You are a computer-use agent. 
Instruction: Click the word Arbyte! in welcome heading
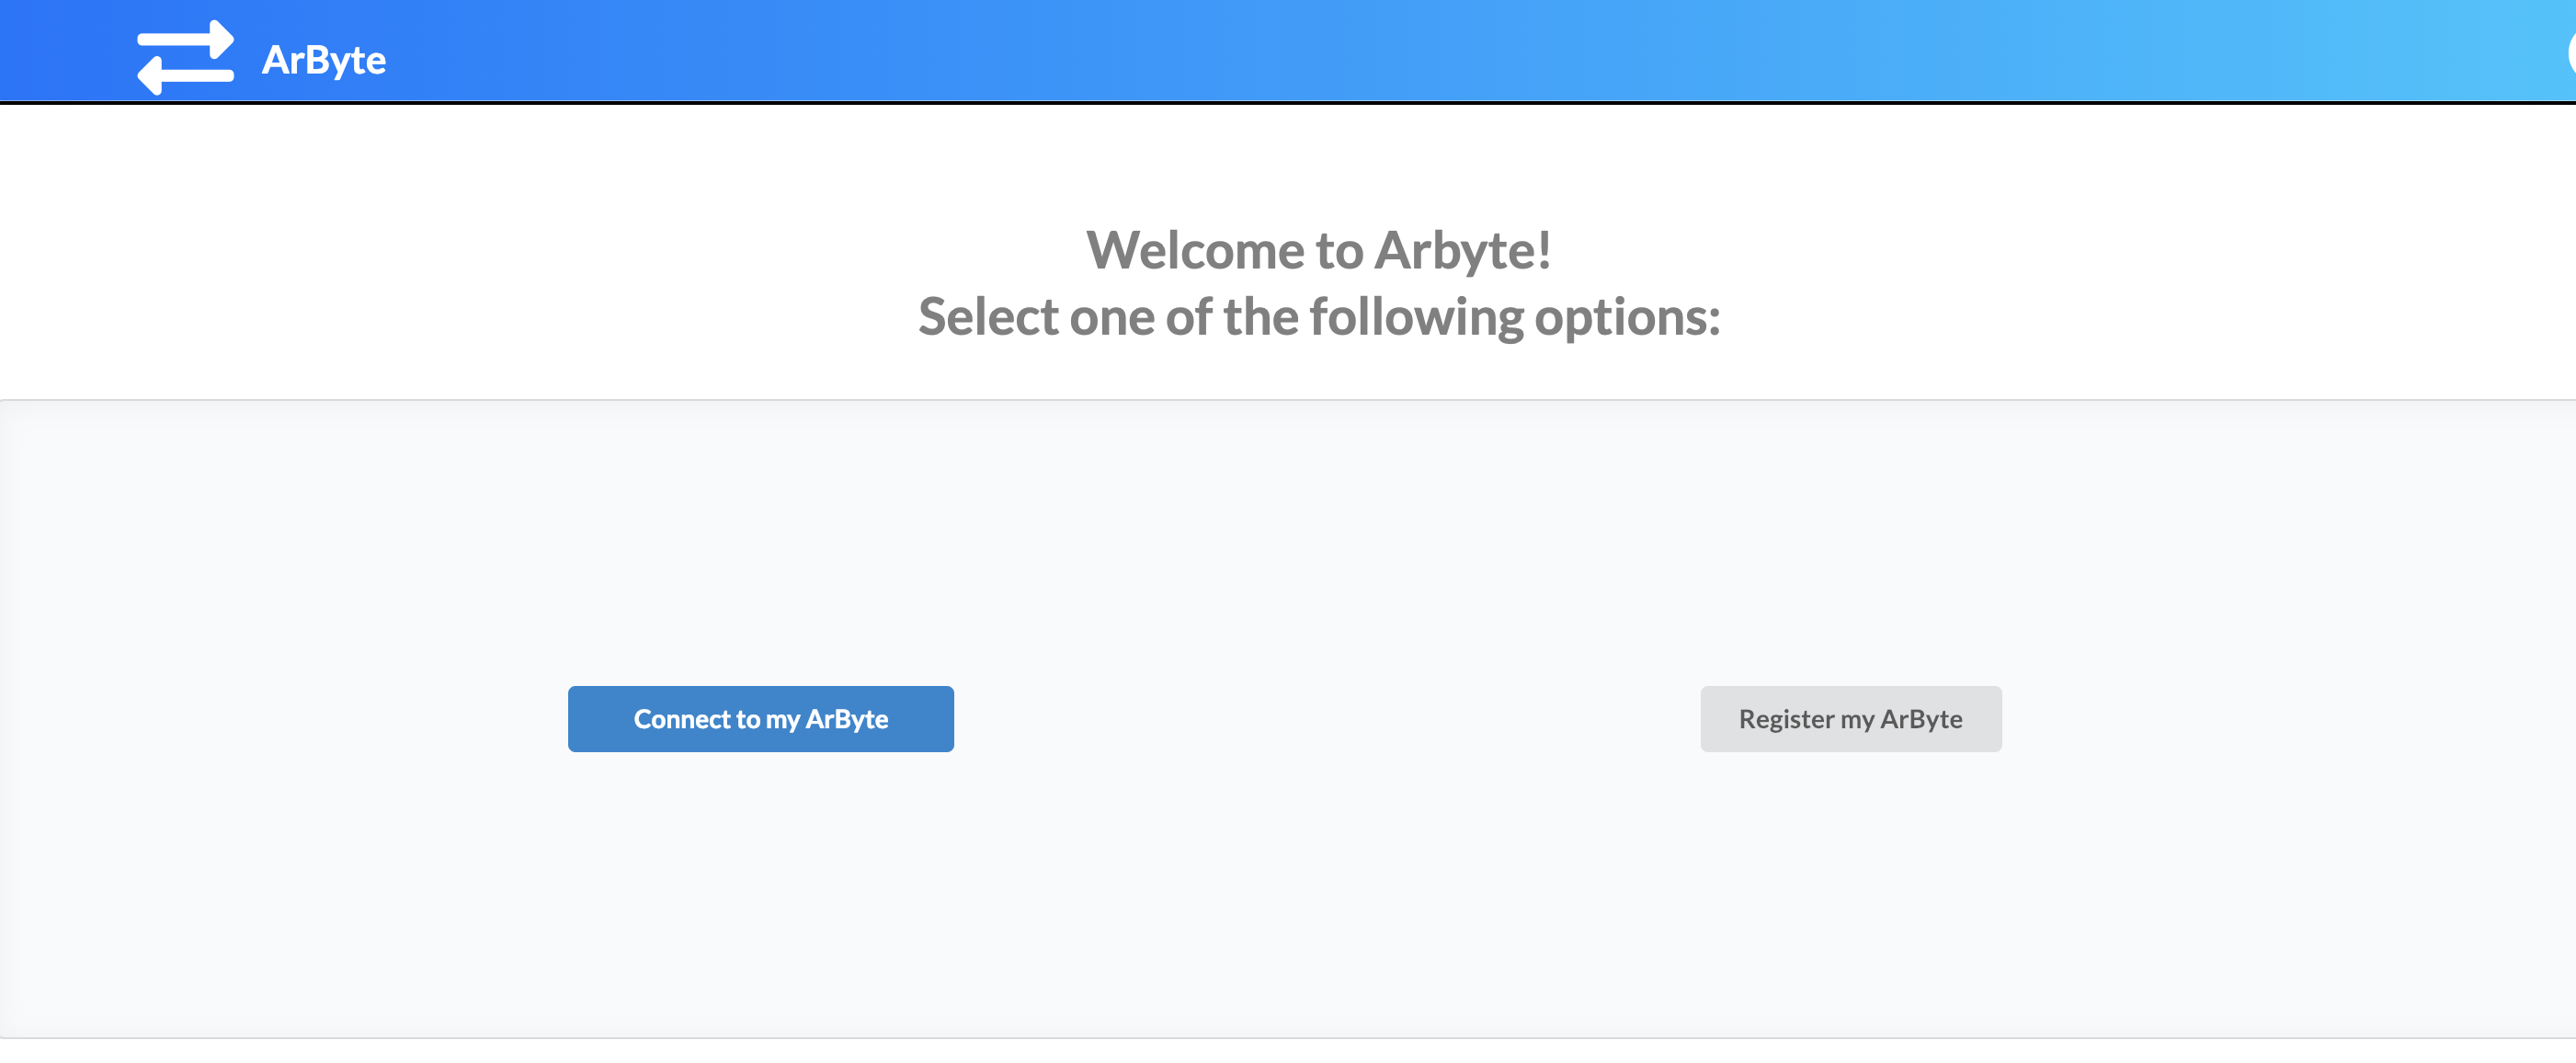coord(1463,250)
